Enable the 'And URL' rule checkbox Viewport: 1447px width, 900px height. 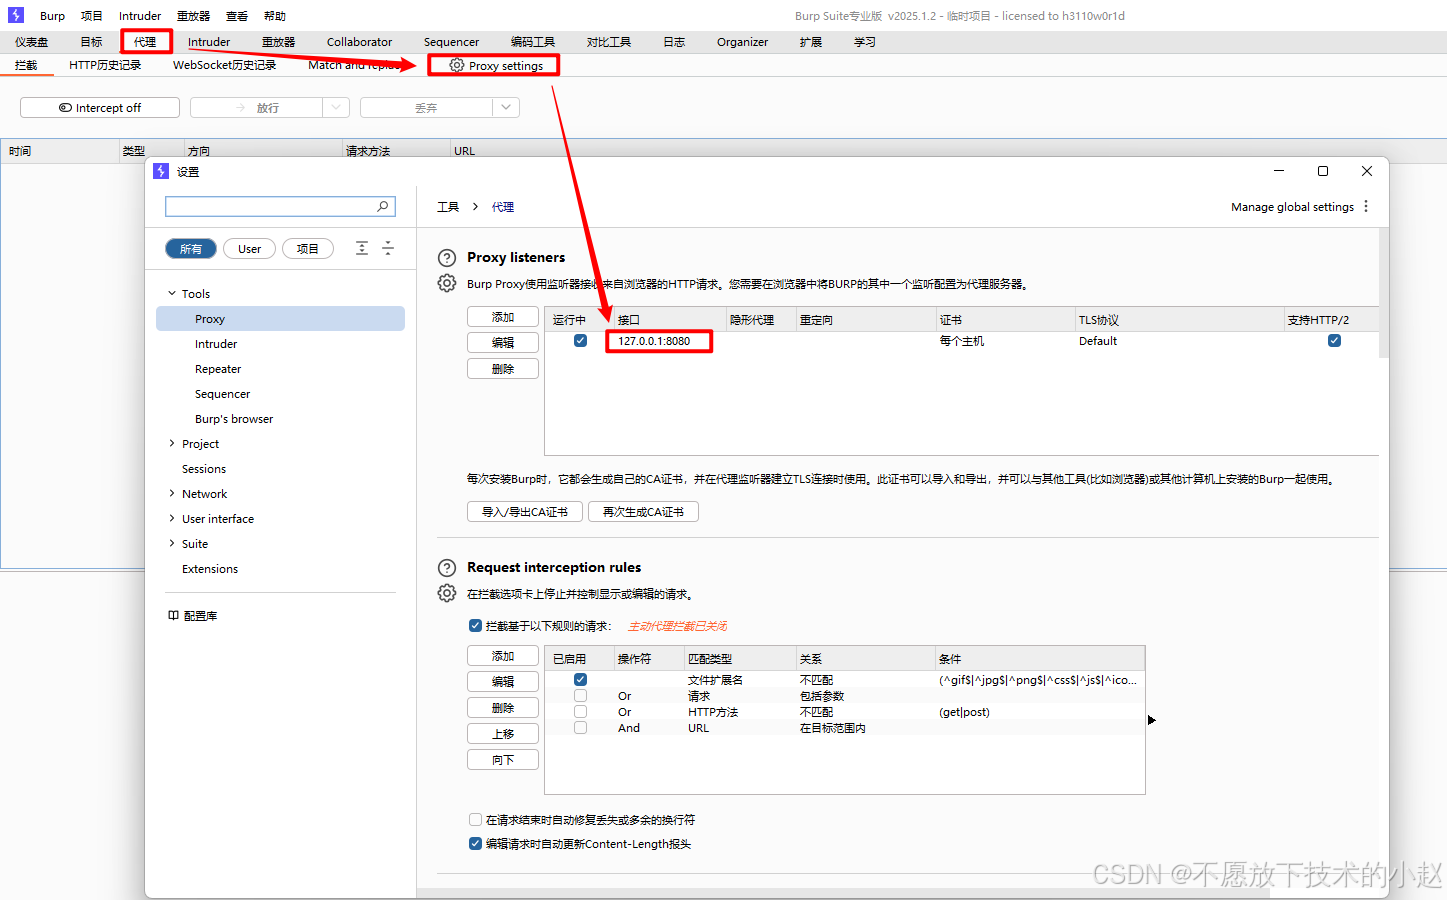[580, 728]
